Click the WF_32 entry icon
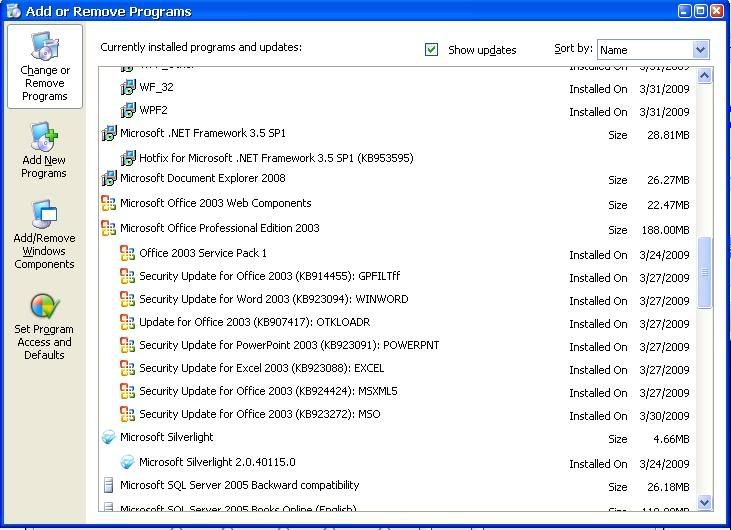 pos(128,87)
